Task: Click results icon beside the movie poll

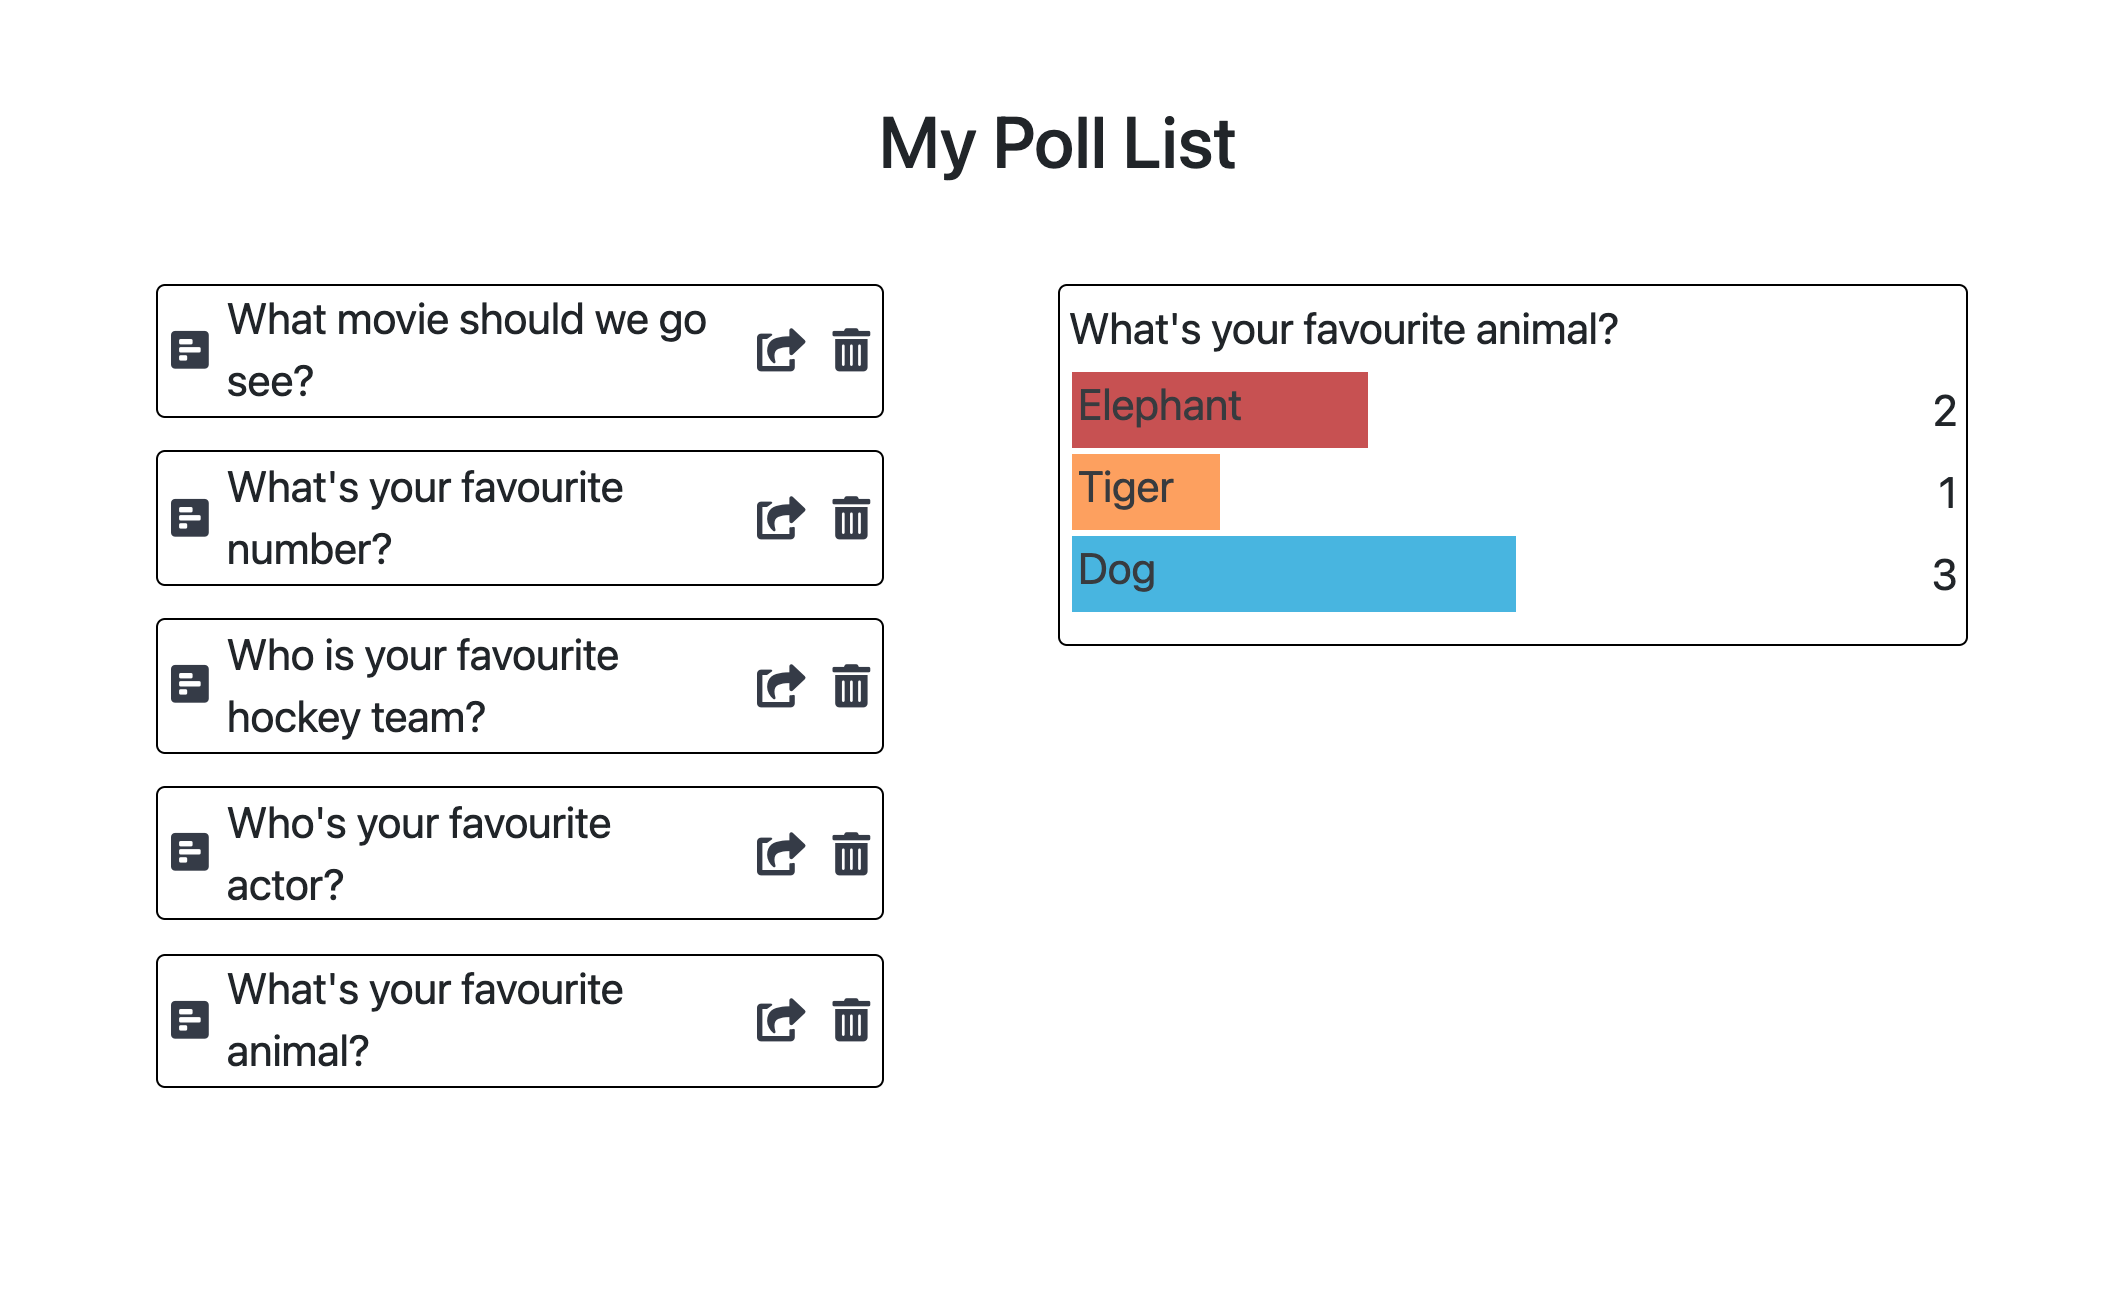Action: coord(190,351)
